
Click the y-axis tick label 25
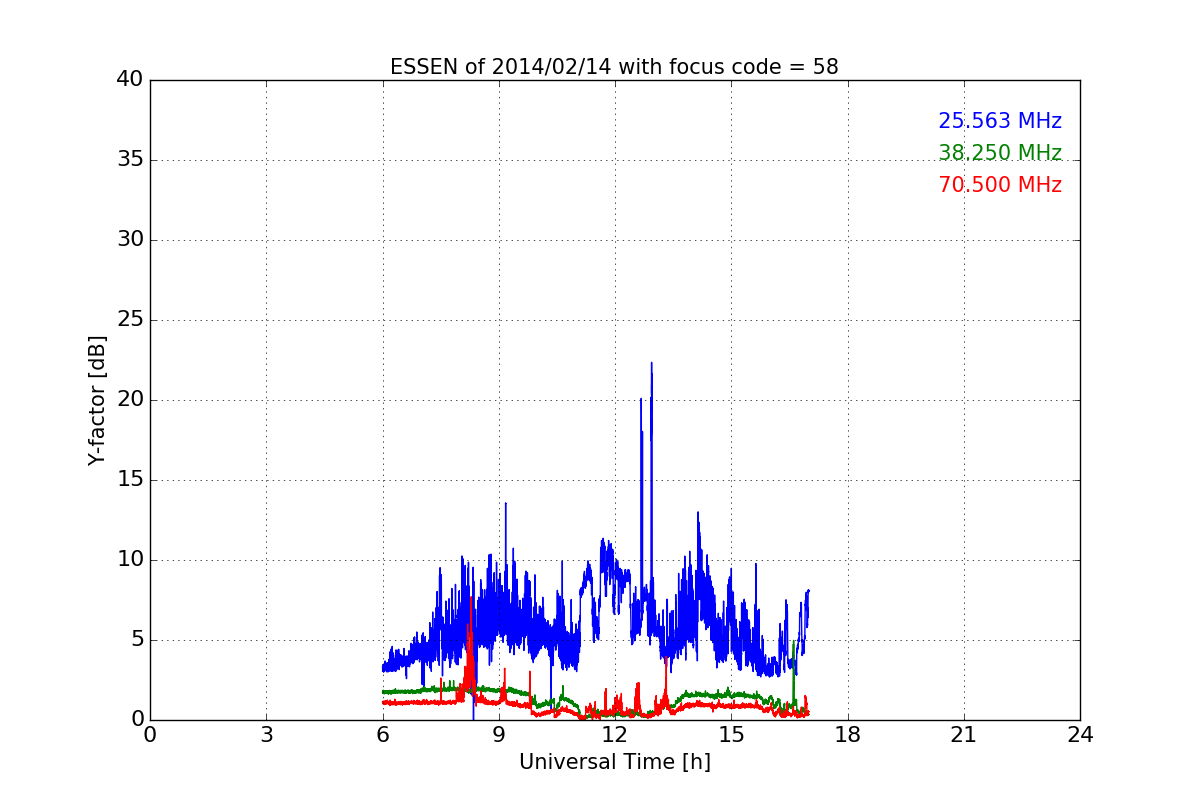click(x=130, y=320)
